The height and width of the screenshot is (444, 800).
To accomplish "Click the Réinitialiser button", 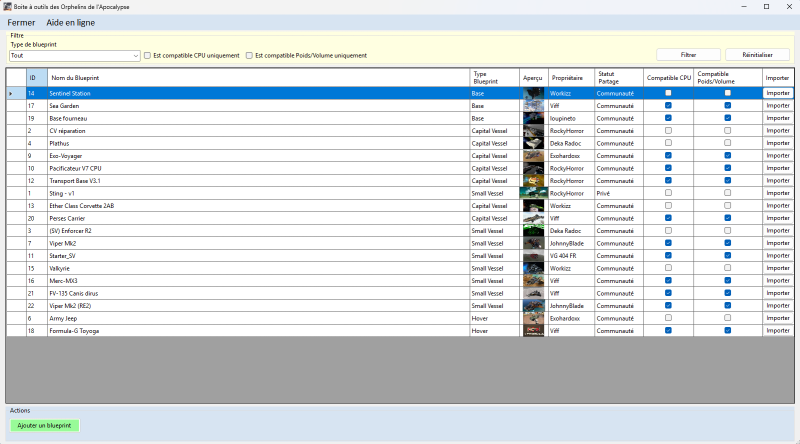I will [x=757, y=55].
